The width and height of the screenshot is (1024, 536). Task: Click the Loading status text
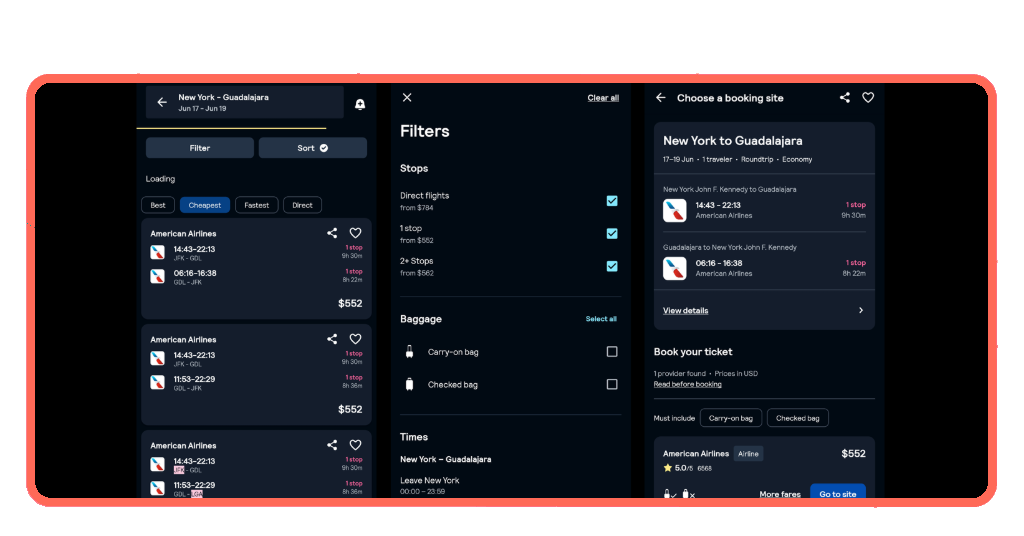[160, 179]
